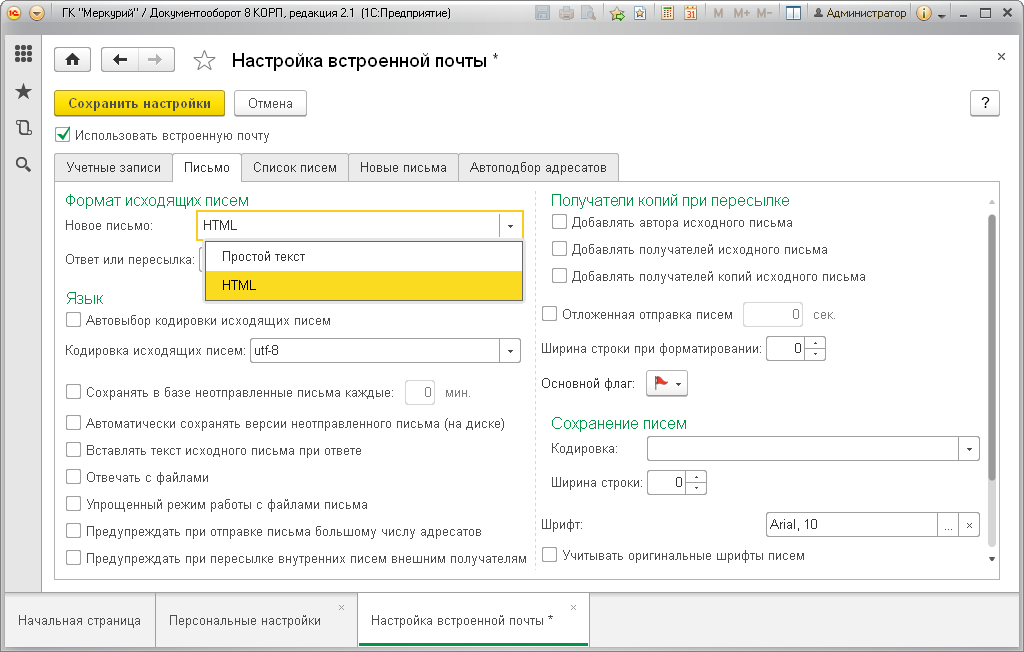1024x652 pixels.
Task: Expand Кодировка исходящих писем dropdown arrow
Action: [510, 351]
